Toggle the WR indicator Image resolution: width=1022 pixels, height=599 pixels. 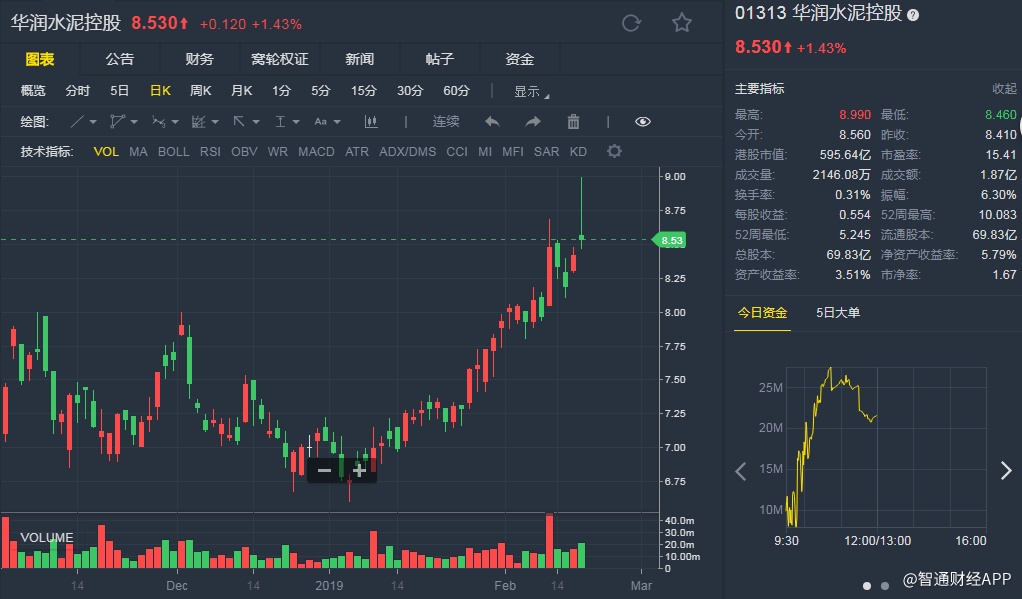[278, 152]
